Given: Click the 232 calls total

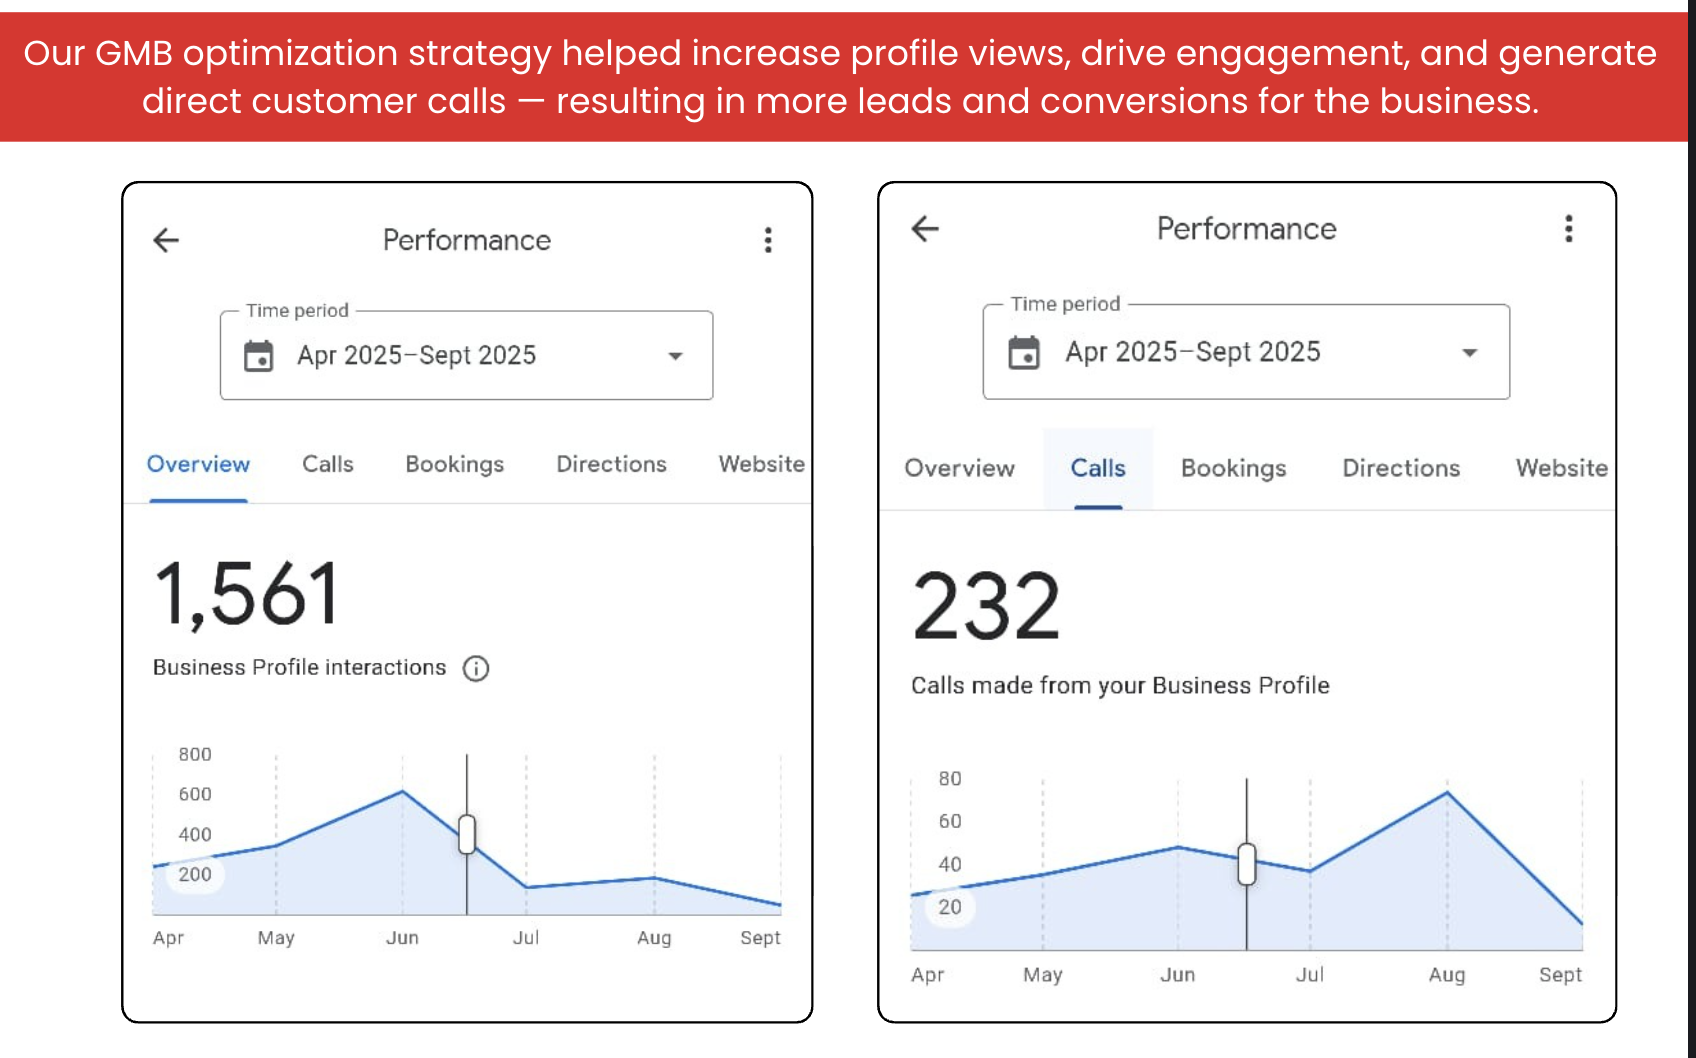Looking at the screenshot, I should [x=986, y=606].
